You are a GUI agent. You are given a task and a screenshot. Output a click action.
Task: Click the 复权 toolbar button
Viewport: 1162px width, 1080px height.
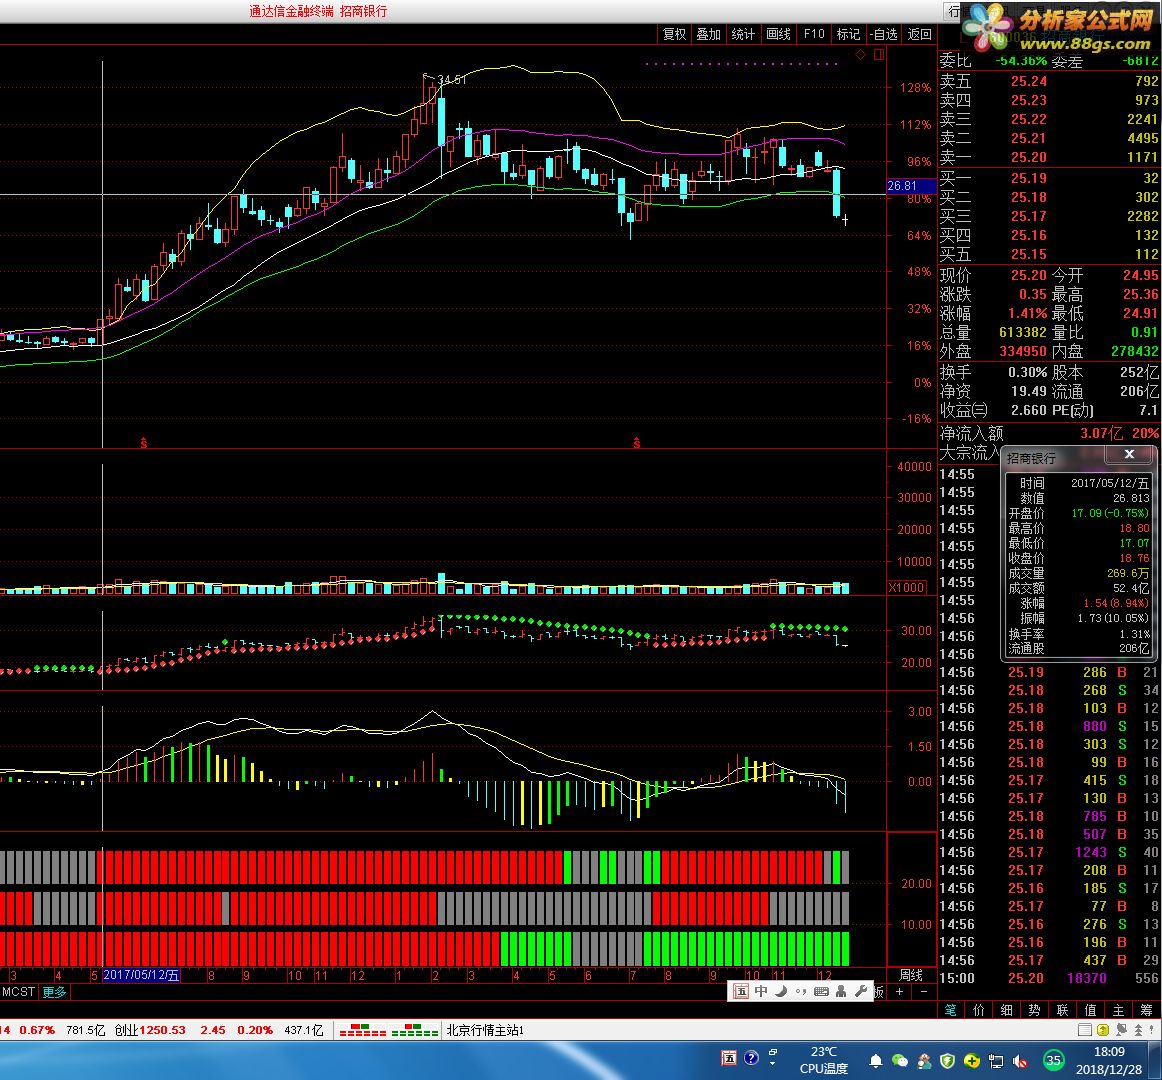coord(674,34)
